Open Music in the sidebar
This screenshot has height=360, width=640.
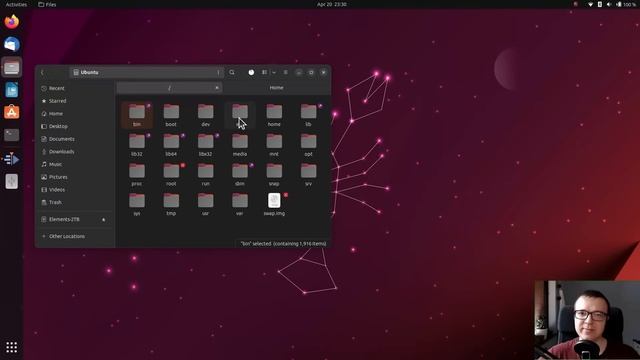pos(75,164)
